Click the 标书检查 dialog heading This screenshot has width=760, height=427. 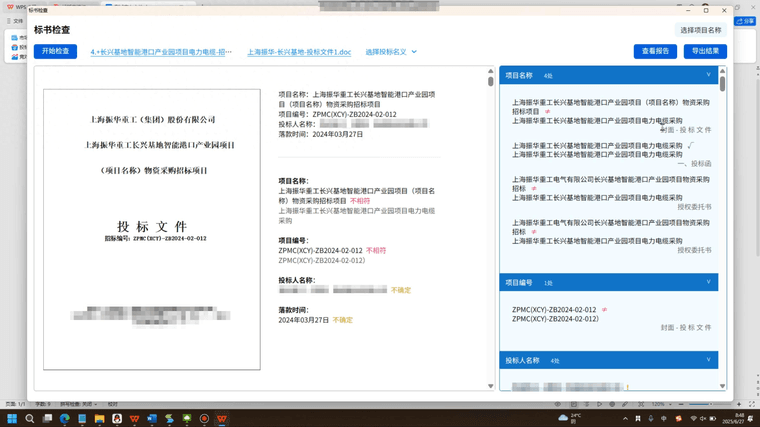[x=52, y=30]
